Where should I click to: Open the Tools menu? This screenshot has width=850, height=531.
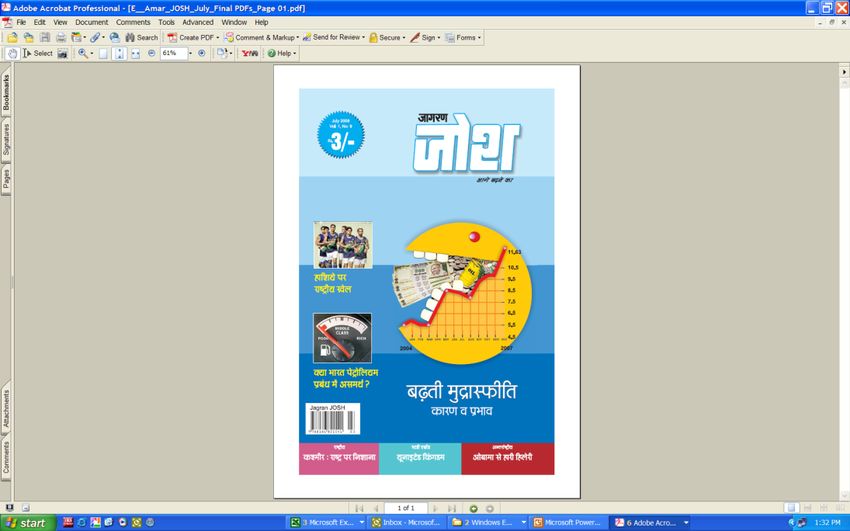[x=166, y=22]
